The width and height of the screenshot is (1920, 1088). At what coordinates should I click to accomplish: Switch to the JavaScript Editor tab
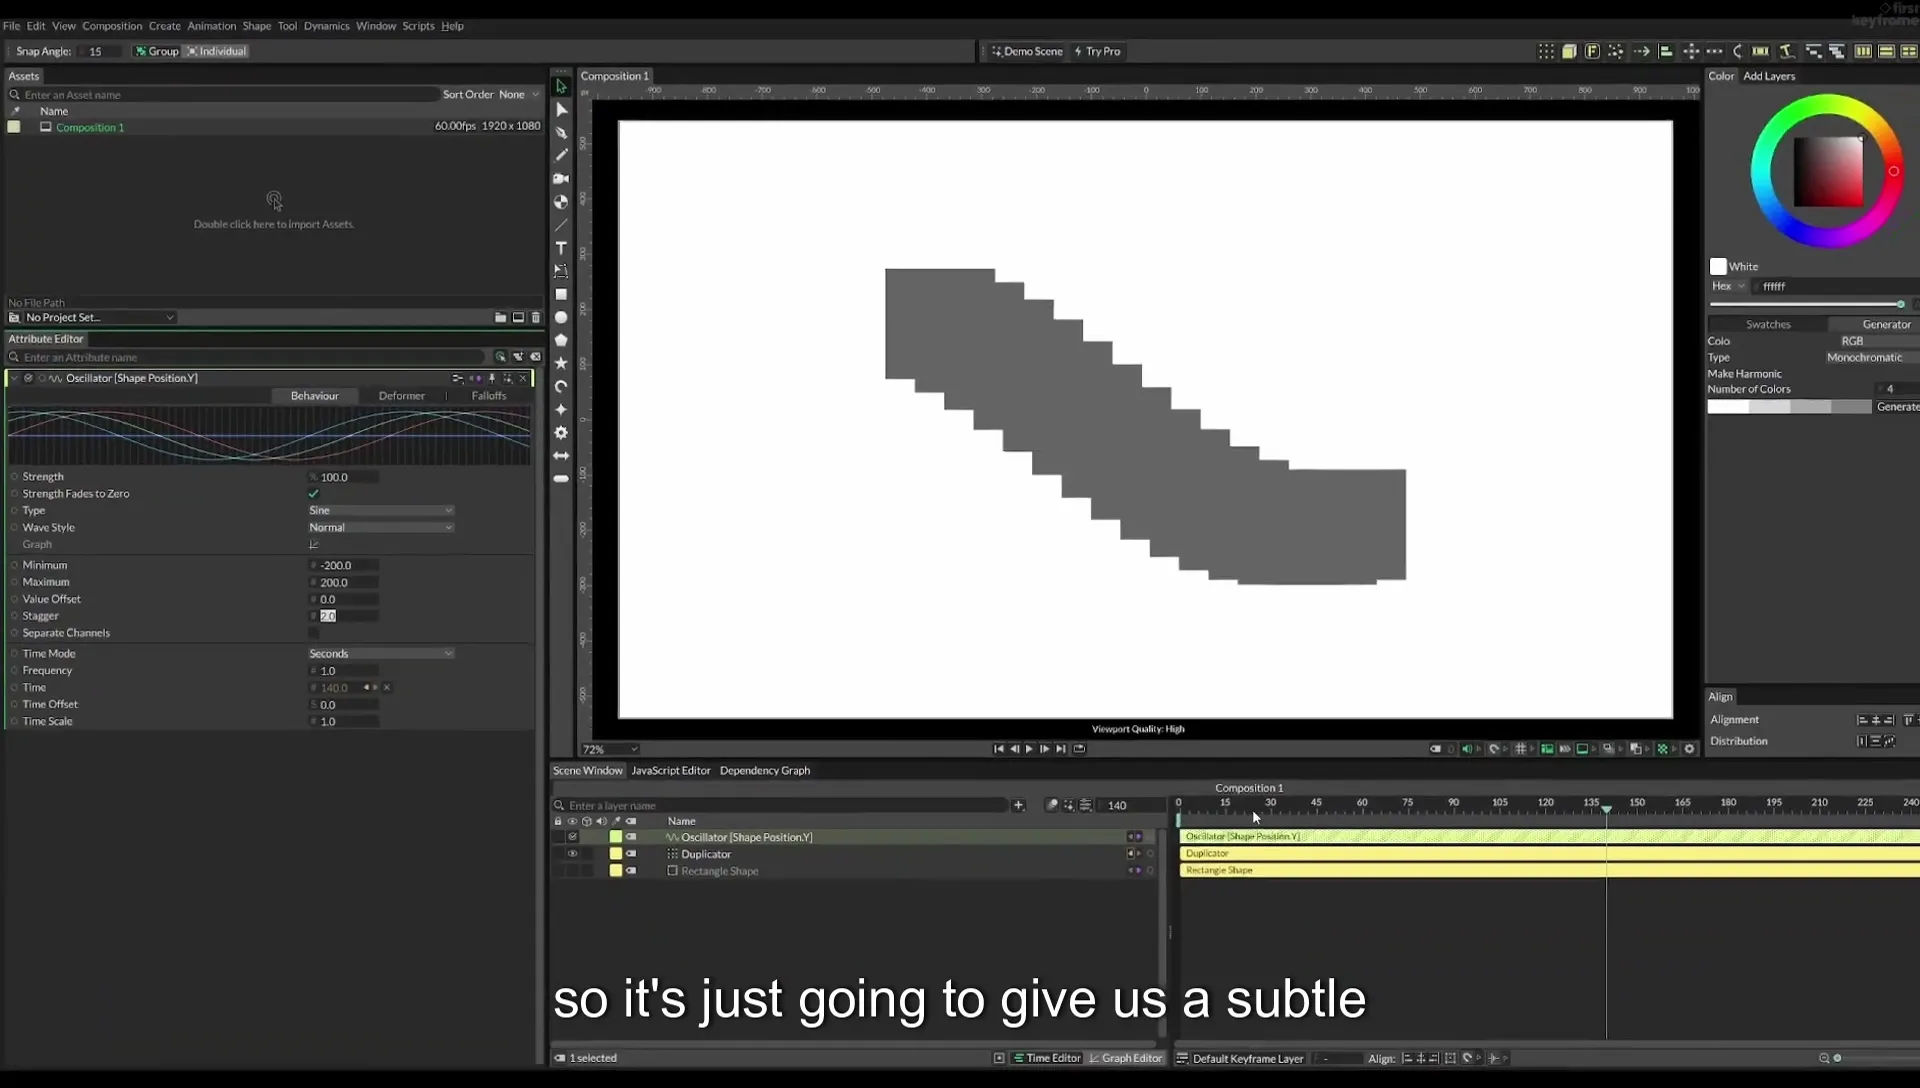coord(670,771)
